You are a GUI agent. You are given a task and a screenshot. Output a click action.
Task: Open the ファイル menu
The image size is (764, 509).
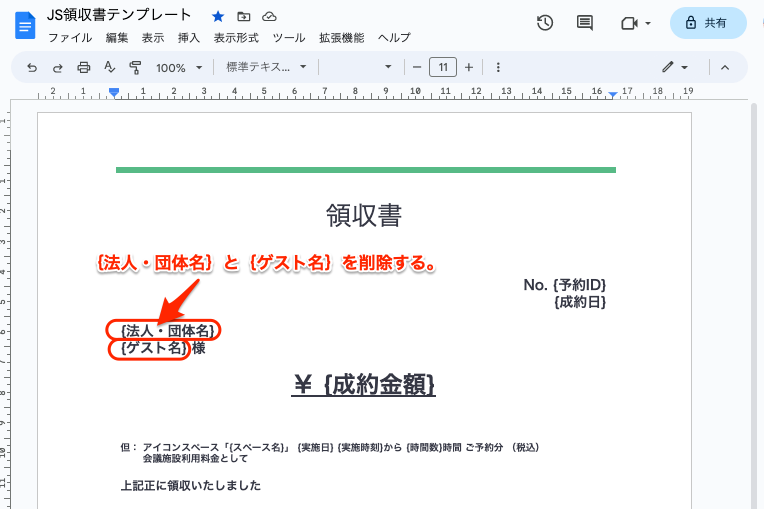tap(70, 38)
